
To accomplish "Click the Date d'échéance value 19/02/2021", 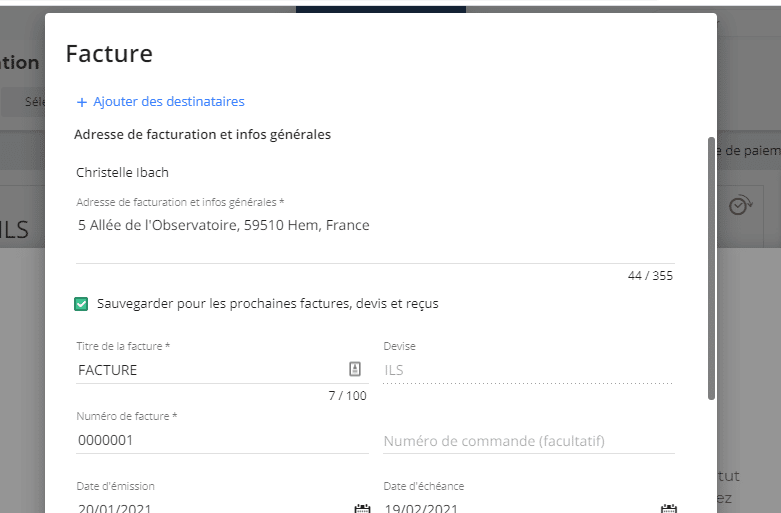I will [x=421, y=508].
